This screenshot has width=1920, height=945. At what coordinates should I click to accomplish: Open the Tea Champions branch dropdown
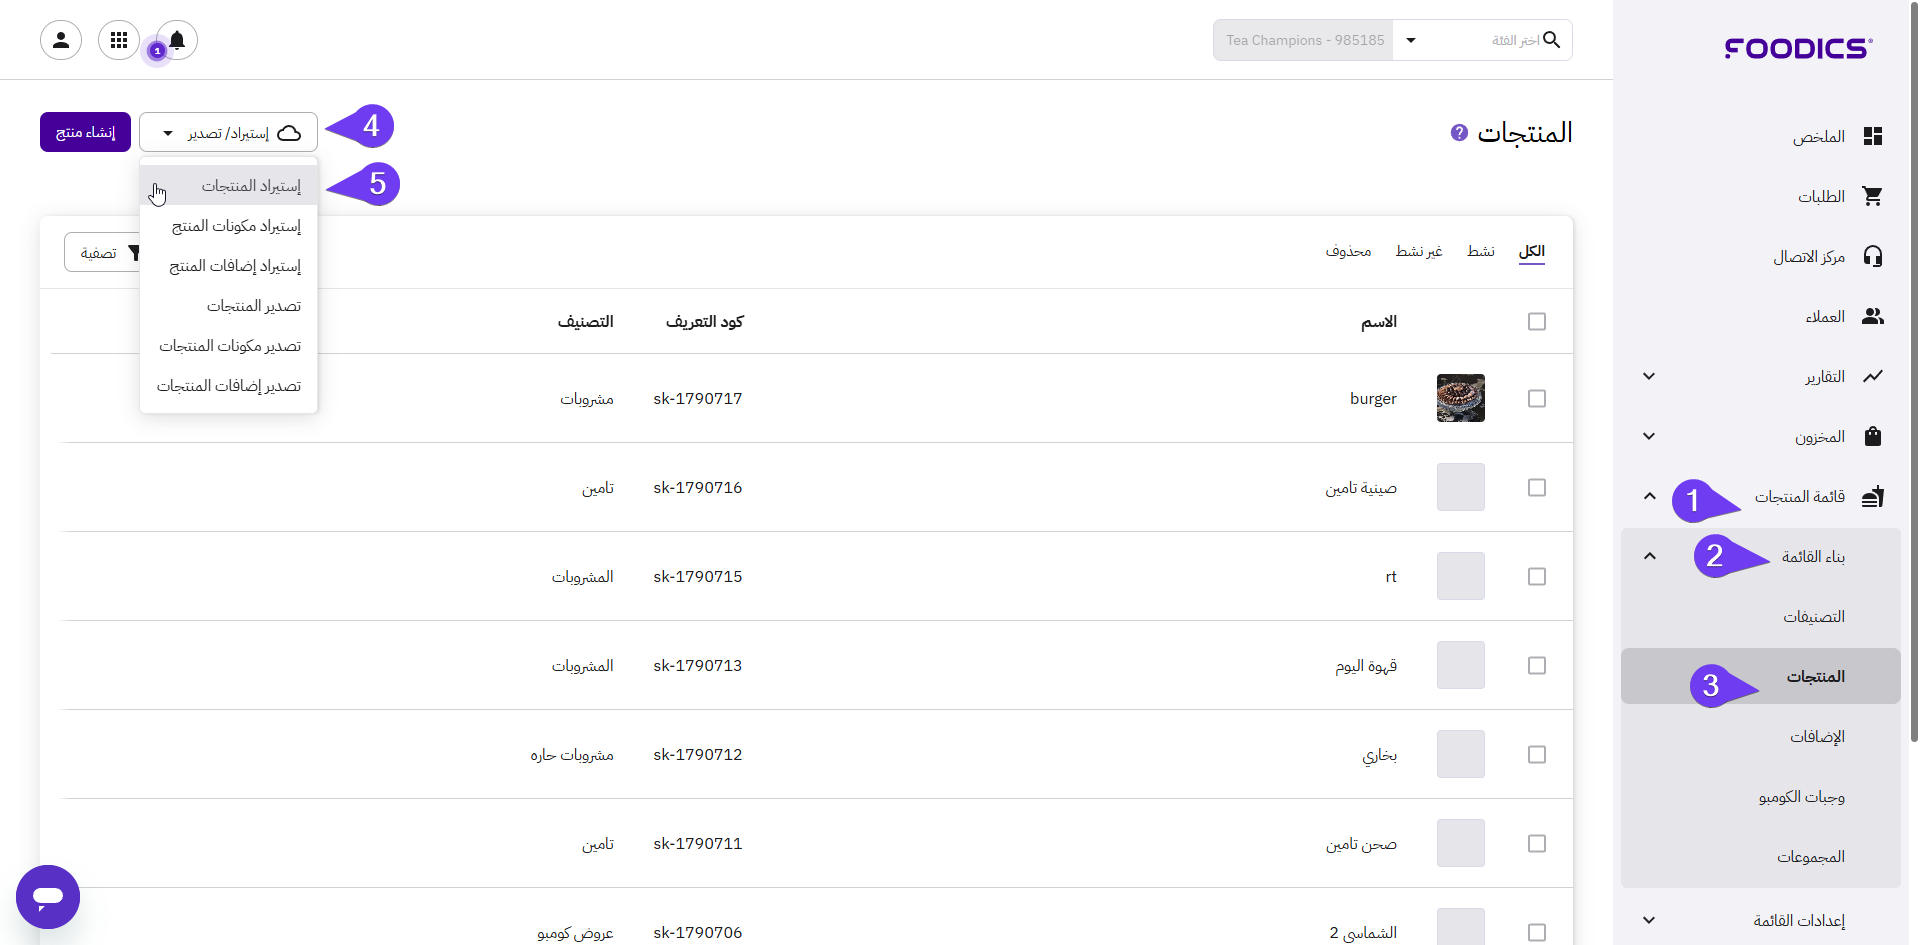click(x=1411, y=41)
